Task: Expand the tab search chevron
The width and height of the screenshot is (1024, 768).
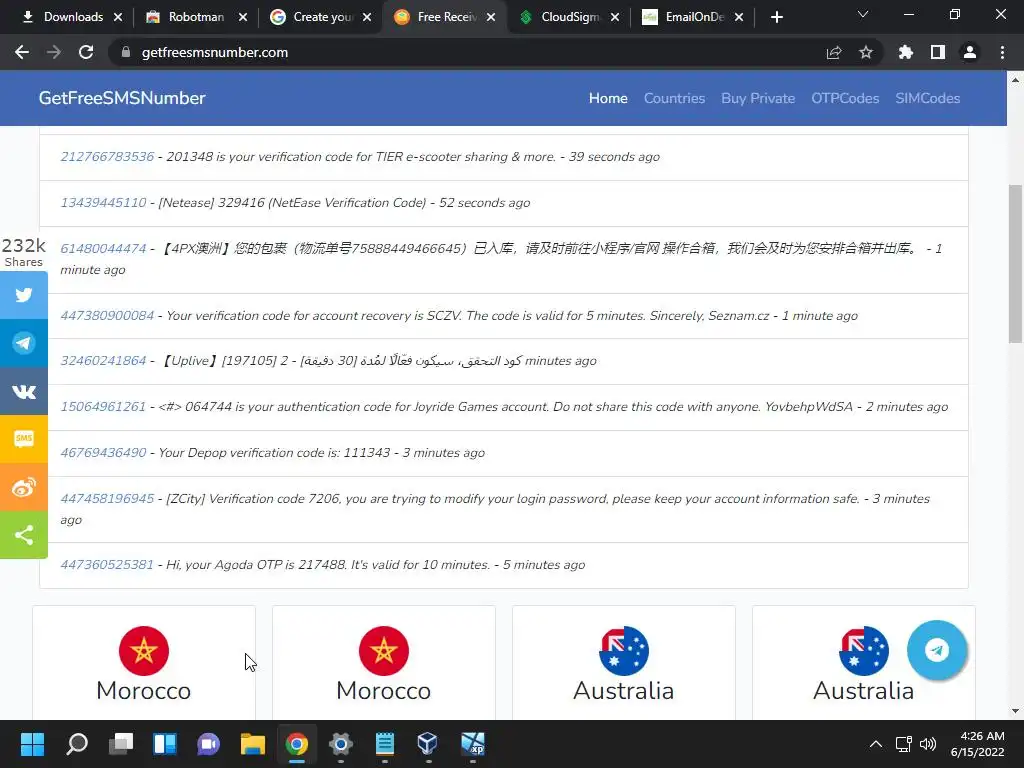Action: pyautogui.click(x=863, y=14)
